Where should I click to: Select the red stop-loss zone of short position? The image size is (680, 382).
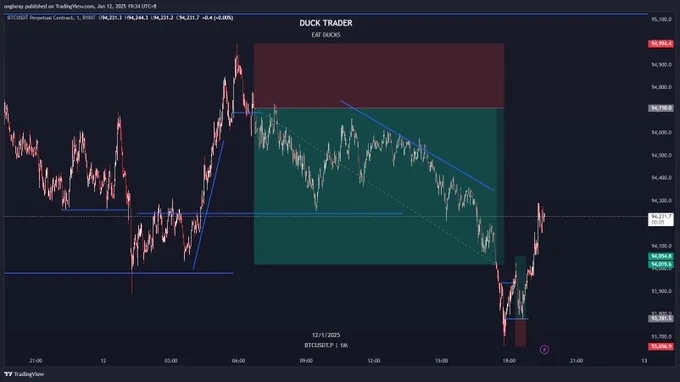[379, 75]
